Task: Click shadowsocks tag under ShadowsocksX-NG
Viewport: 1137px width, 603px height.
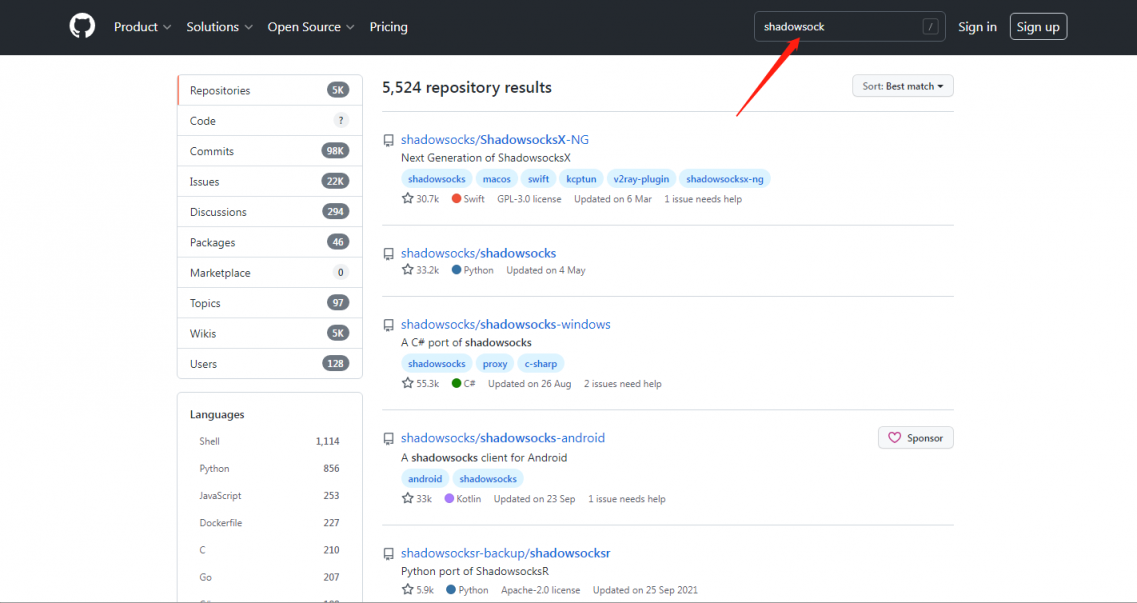Action: (x=437, y=179)
